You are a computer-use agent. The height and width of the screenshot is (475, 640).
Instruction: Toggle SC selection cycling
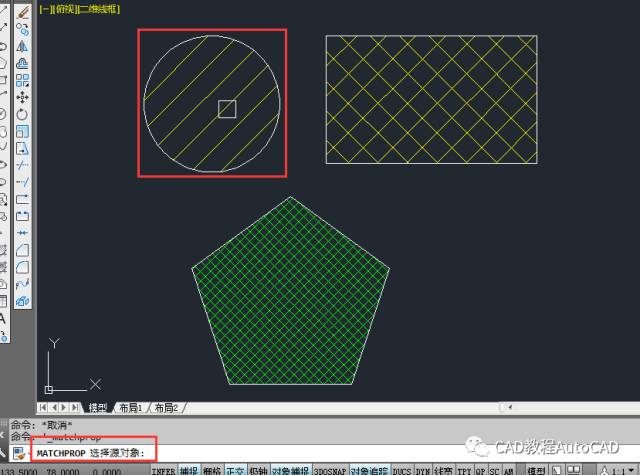pyautogui.click(x=494, y=471)
